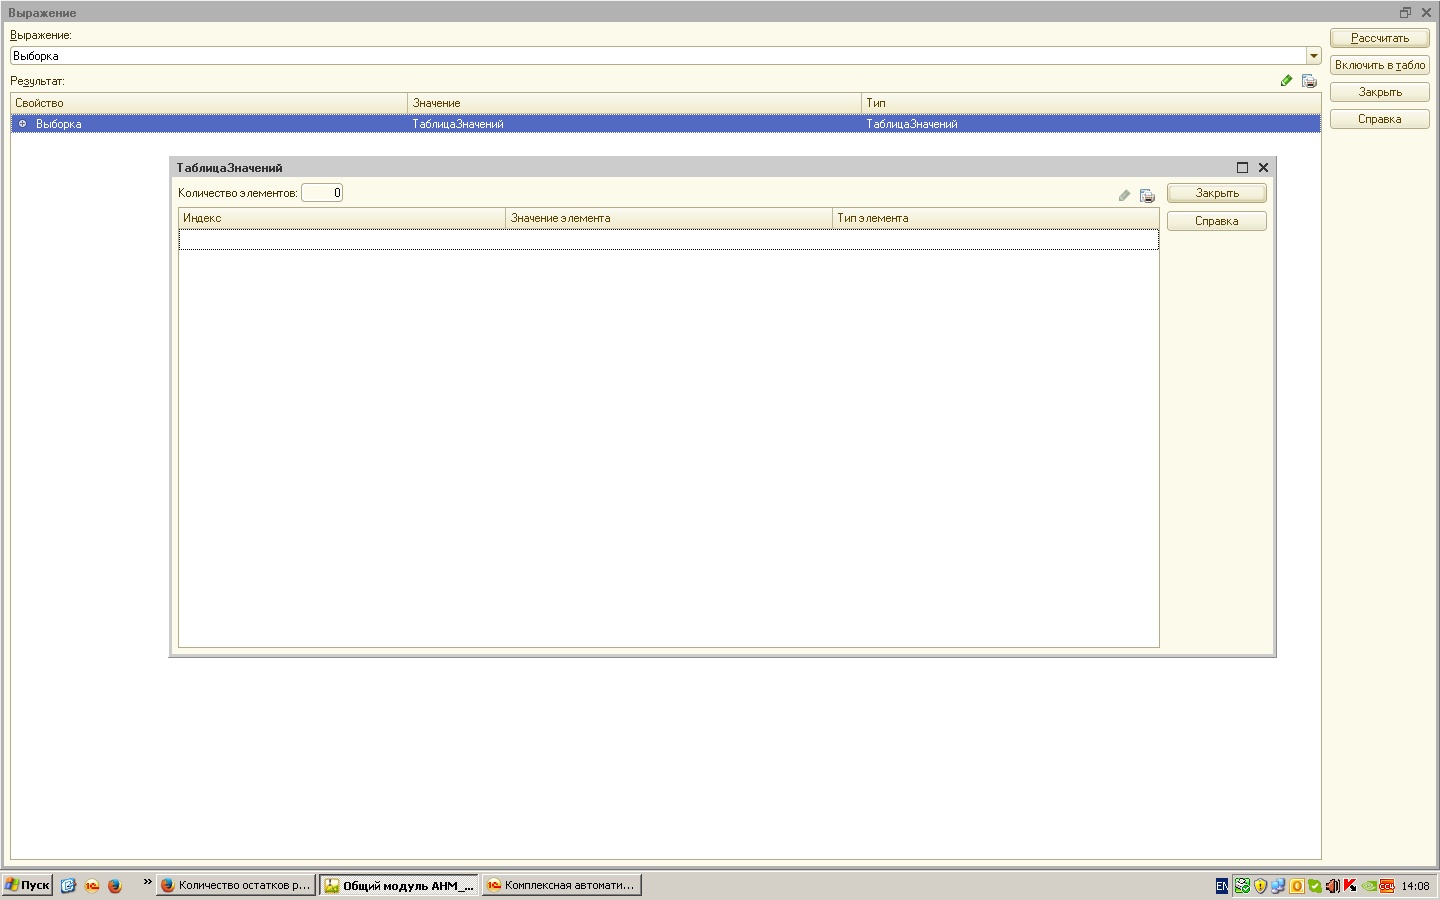Click the NVIDIA icon in the system tray
1440x900 pixels.
[x=1368, y=885]
